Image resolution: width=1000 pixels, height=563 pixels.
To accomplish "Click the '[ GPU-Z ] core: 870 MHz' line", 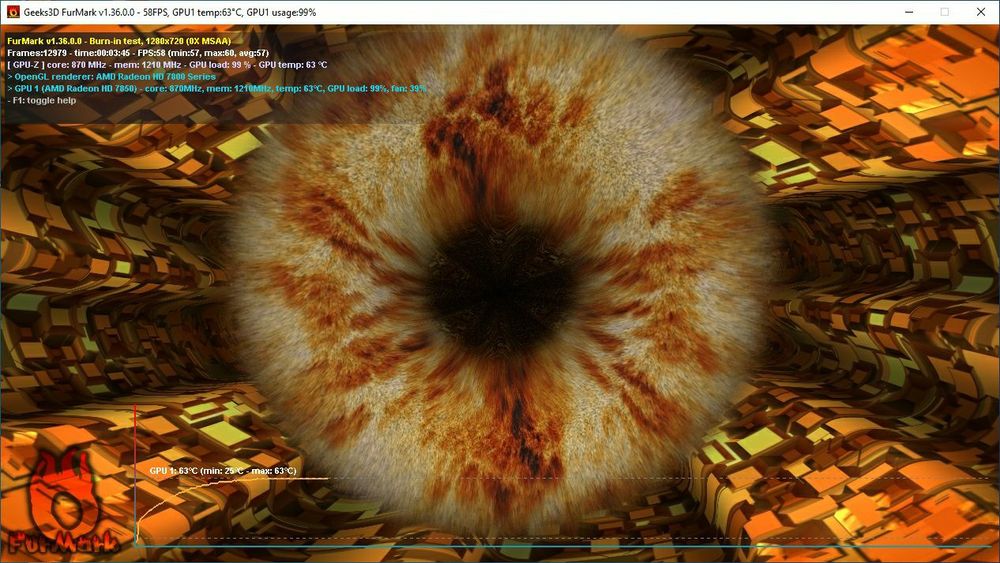I will coord(167,64).
